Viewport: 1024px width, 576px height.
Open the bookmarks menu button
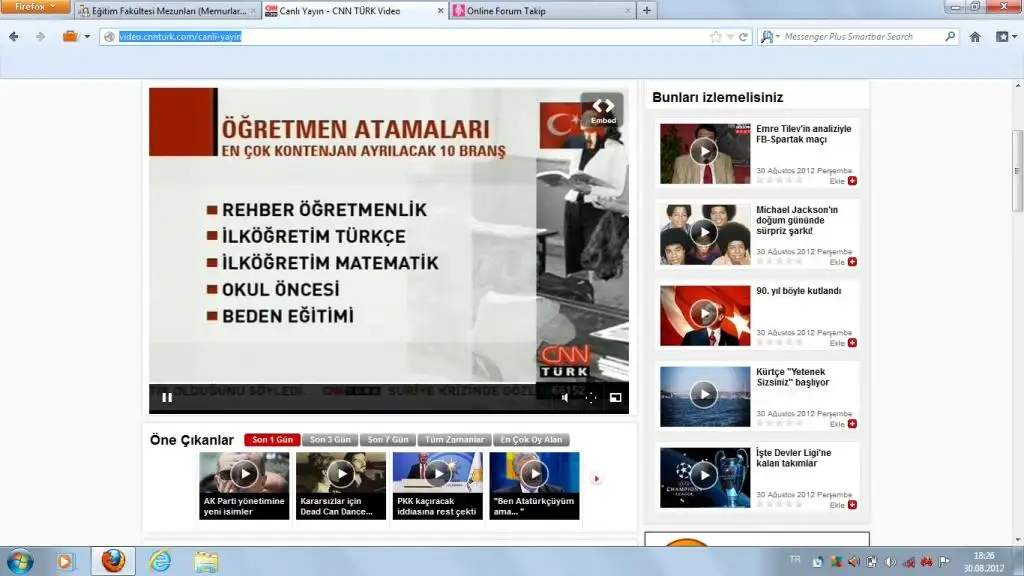pyautogui.click(x=1006, y=37)
